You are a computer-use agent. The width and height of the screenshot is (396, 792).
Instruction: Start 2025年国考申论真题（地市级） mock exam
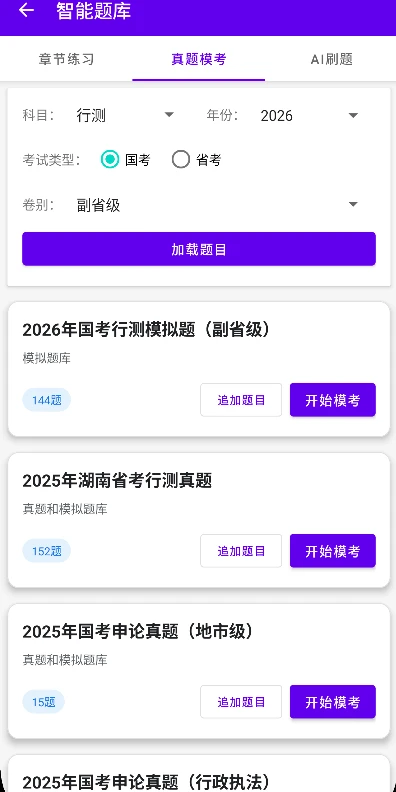pos(332,702)
